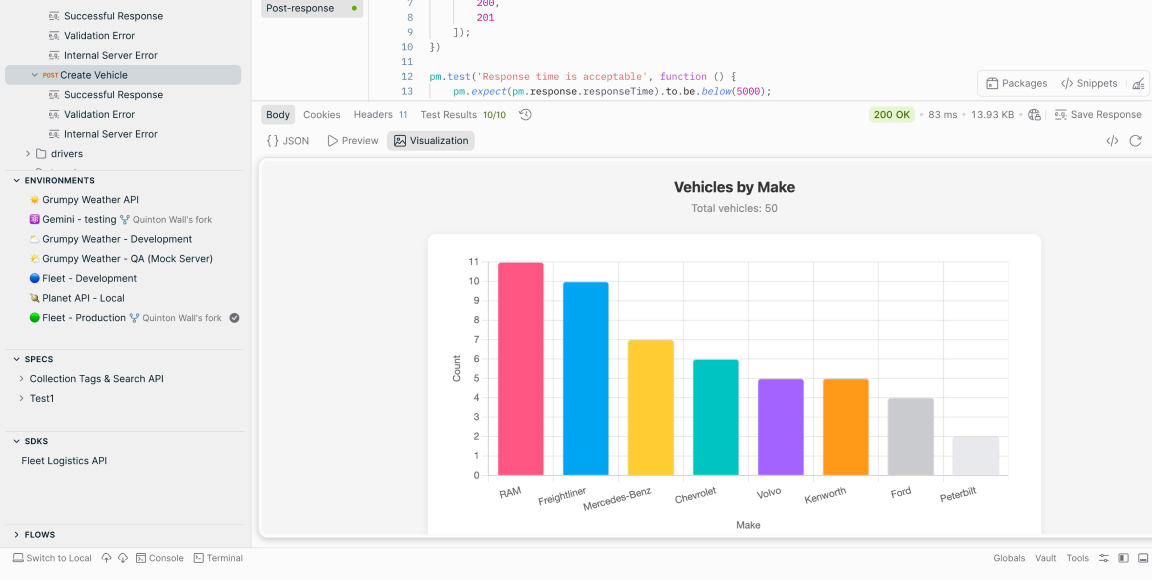The width and height of the screenshot is (1152, 580).
Task: Click the cloud upload icon in the status bar
Action: point(107,558)
